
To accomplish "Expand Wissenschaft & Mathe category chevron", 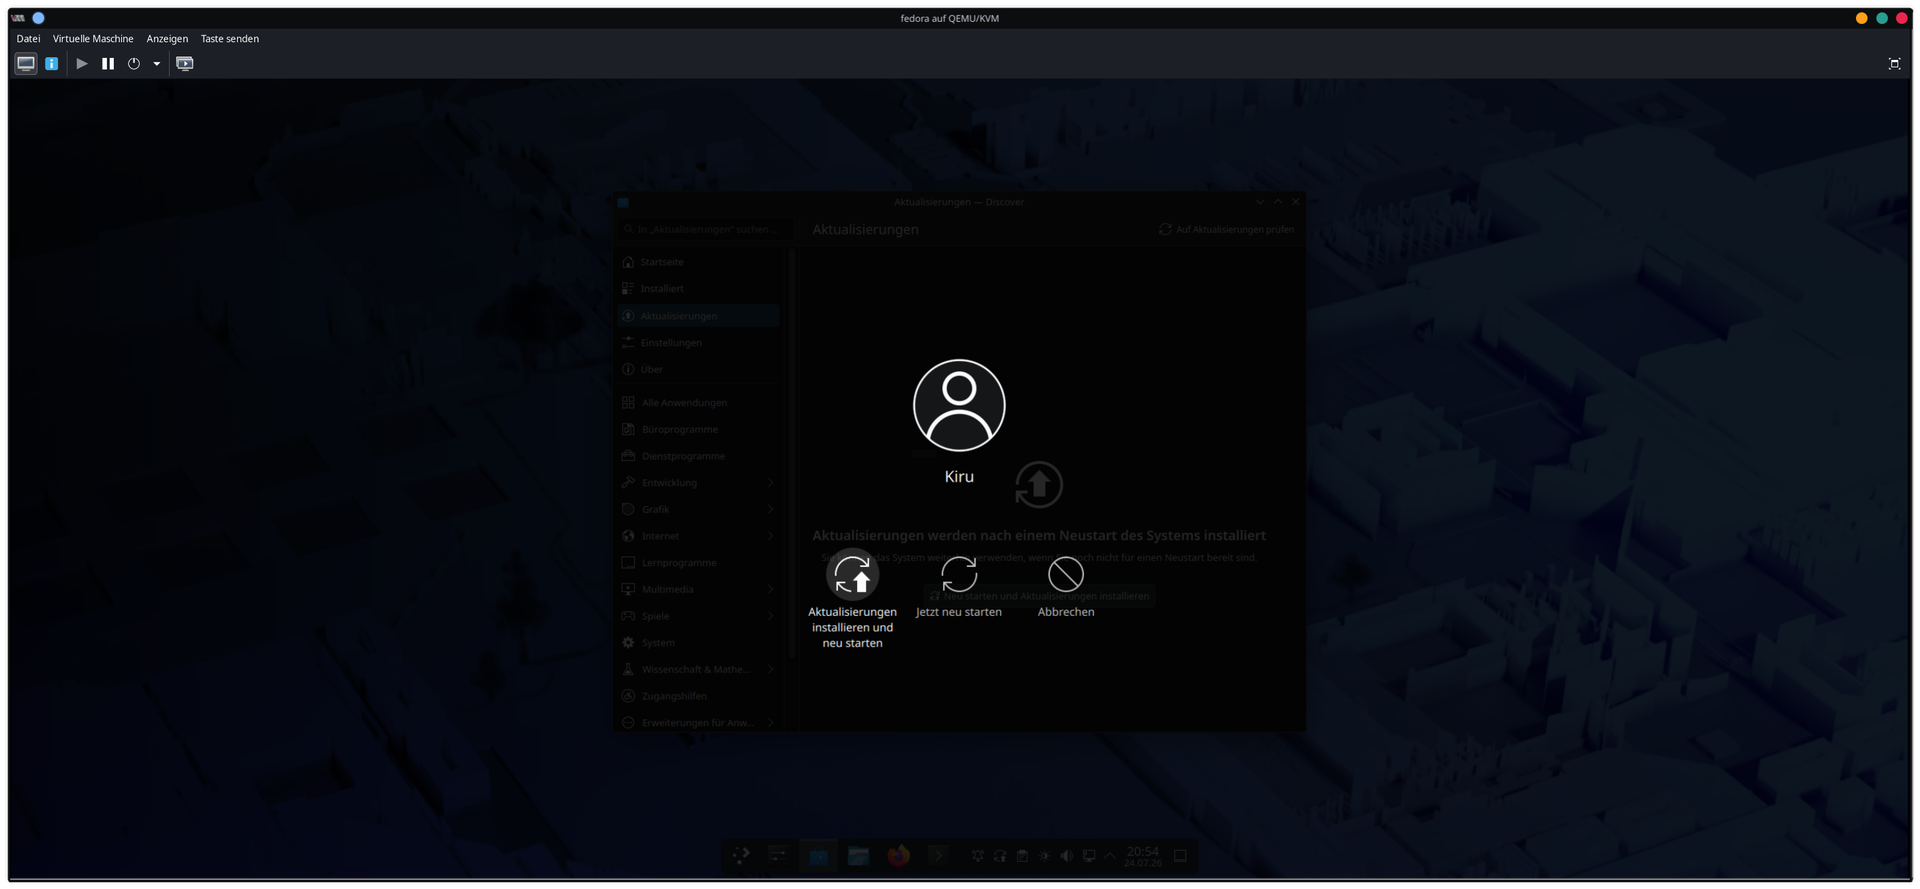I will 771,670.
